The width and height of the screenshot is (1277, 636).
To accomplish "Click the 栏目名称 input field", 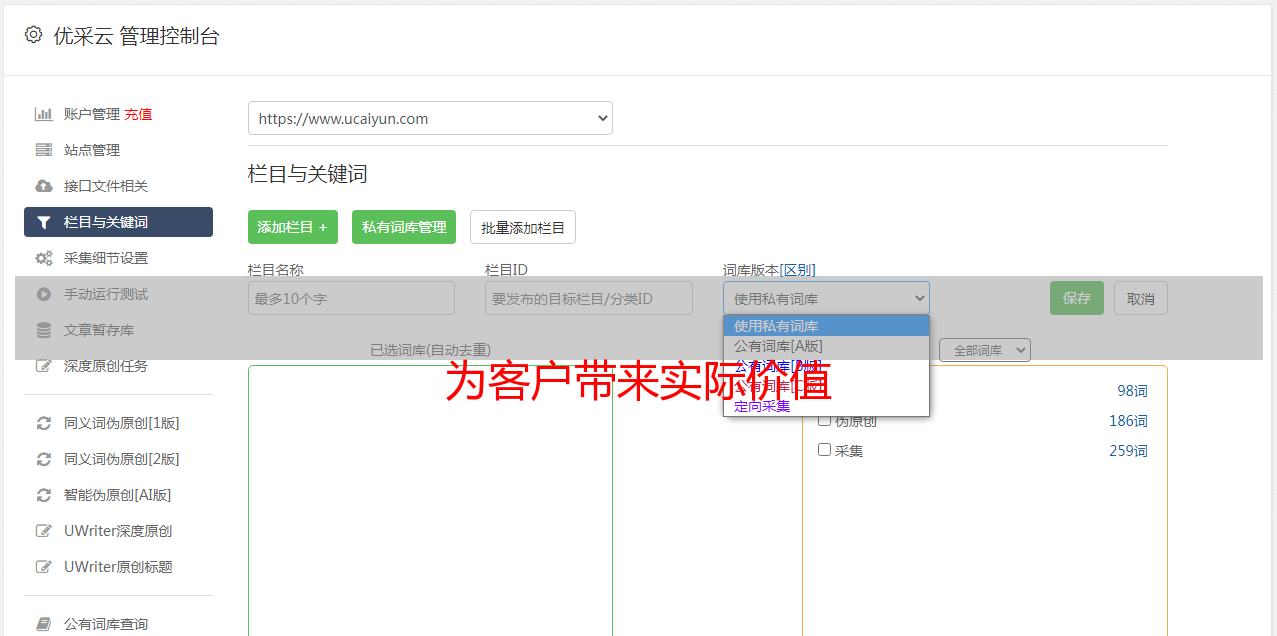I will tap(351, 298).
